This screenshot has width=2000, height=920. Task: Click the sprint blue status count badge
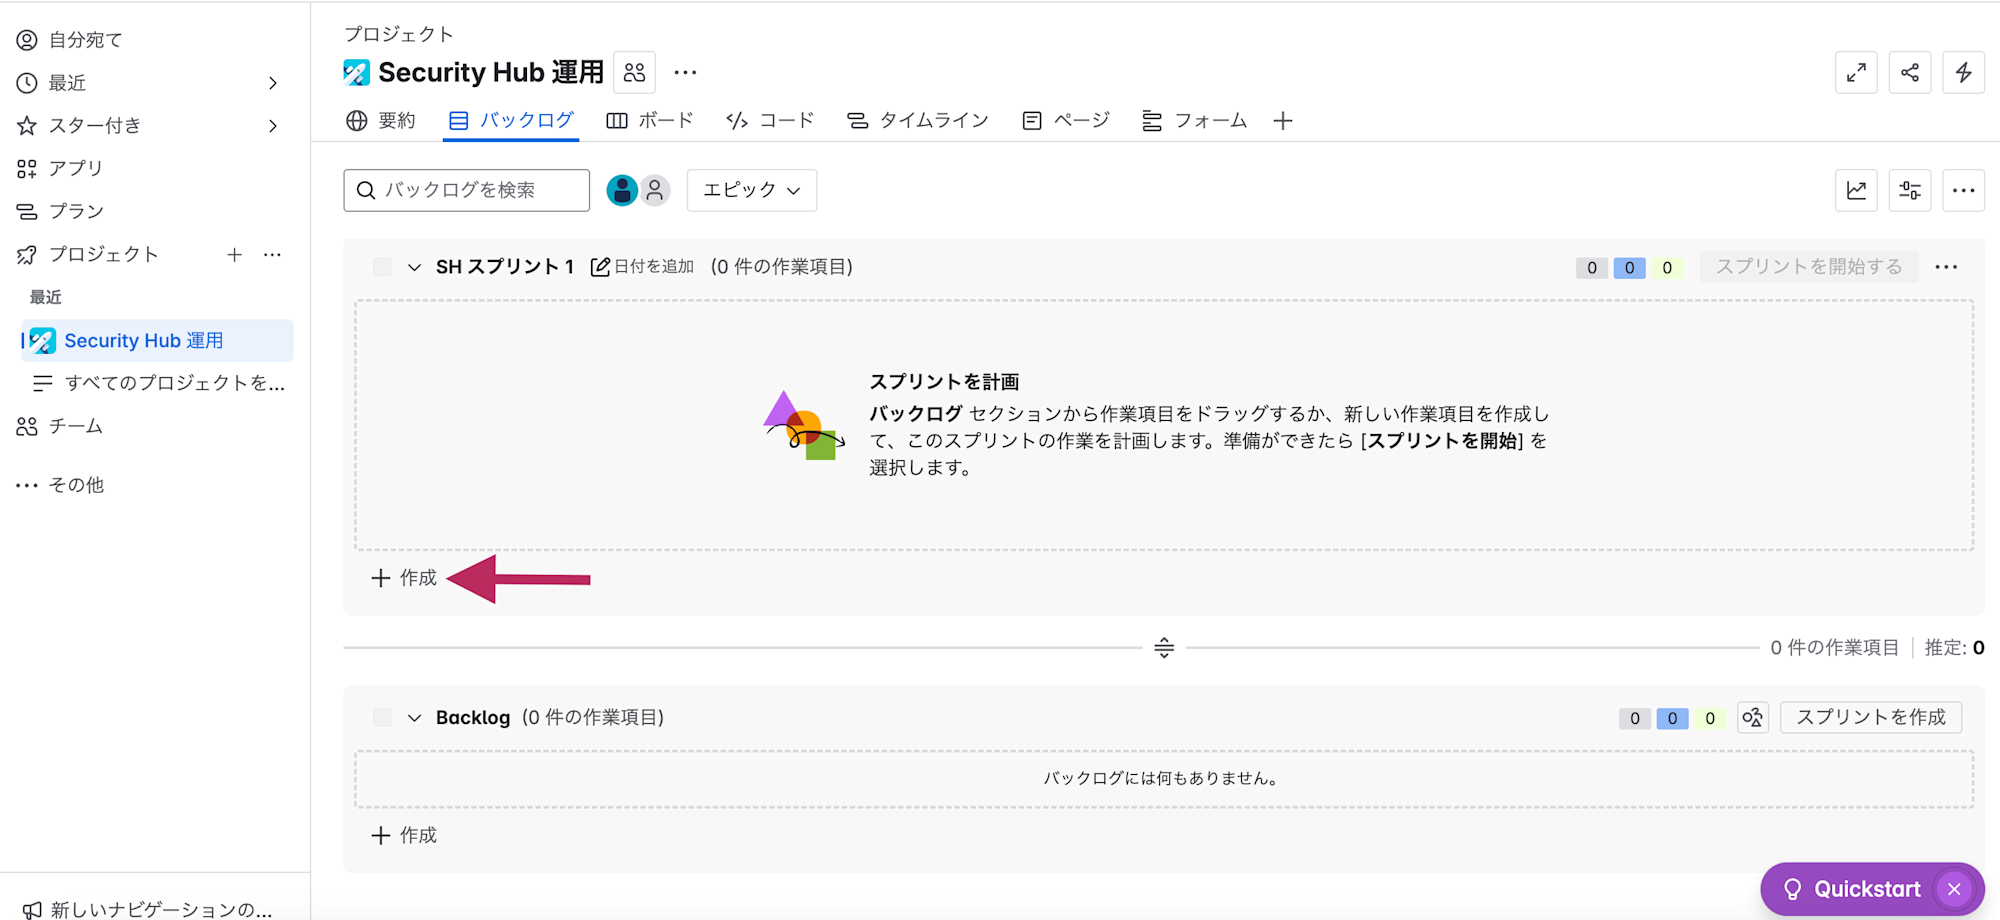pos(1629,268)
